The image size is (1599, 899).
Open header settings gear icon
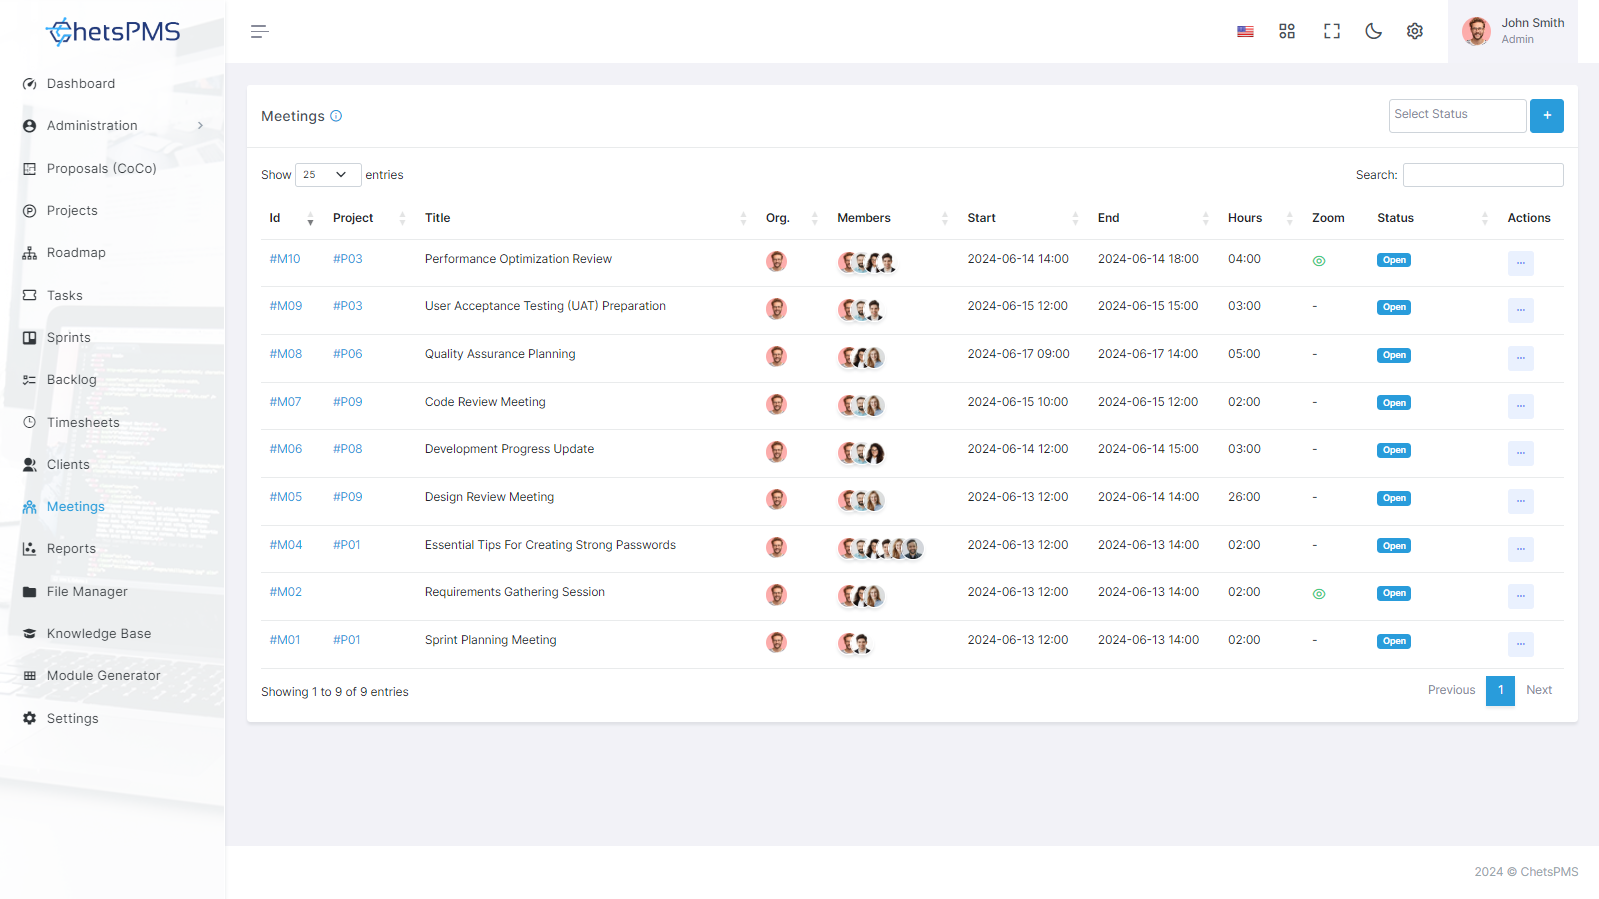[x=1415, y=31]
